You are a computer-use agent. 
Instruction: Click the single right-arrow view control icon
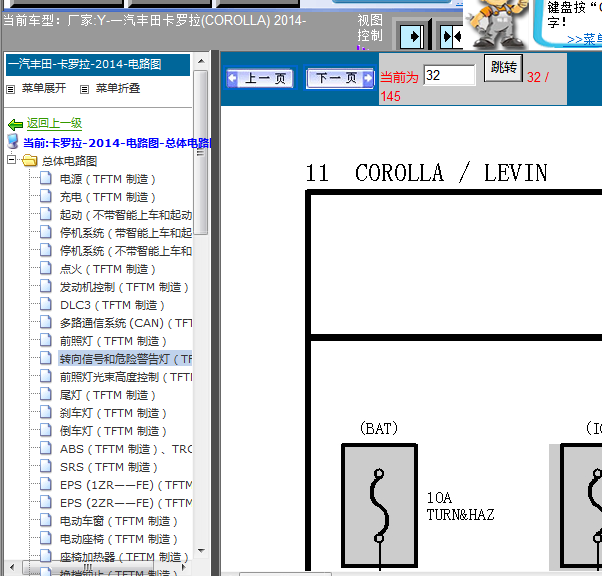coord(412,37)
